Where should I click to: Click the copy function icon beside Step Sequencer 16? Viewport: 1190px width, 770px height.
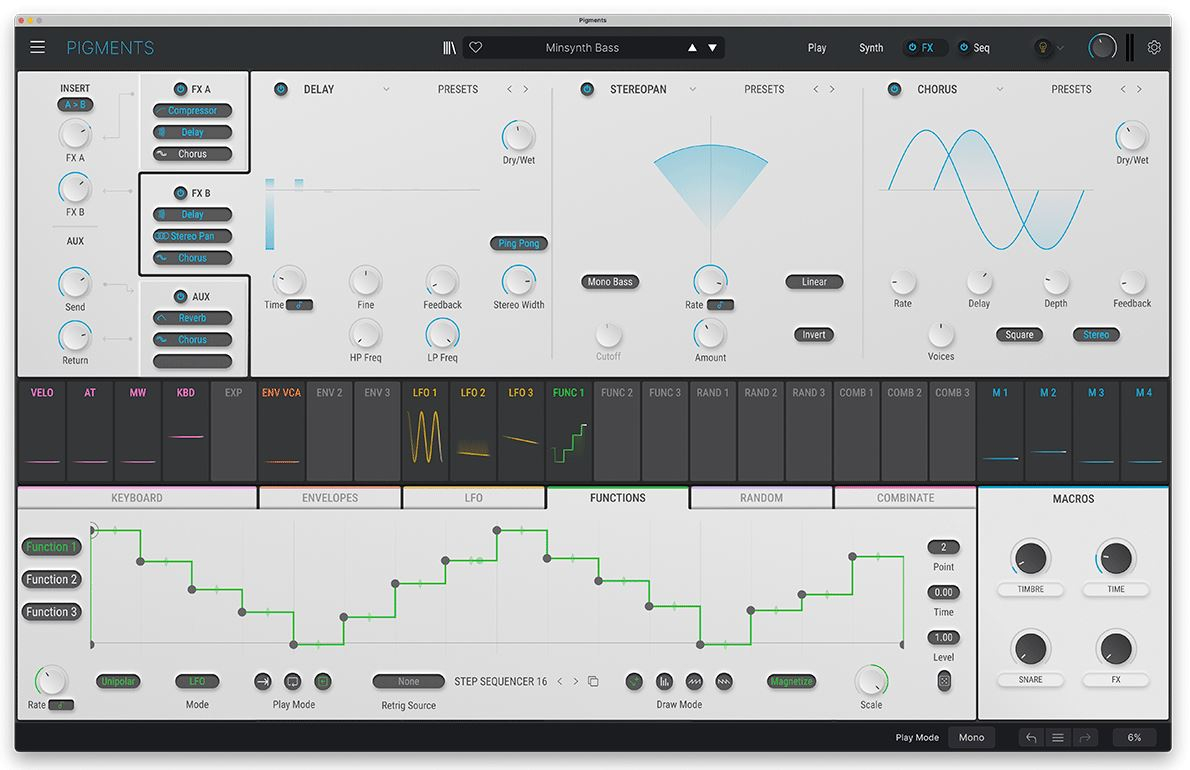pyautogui.click(x=593, y=682)
